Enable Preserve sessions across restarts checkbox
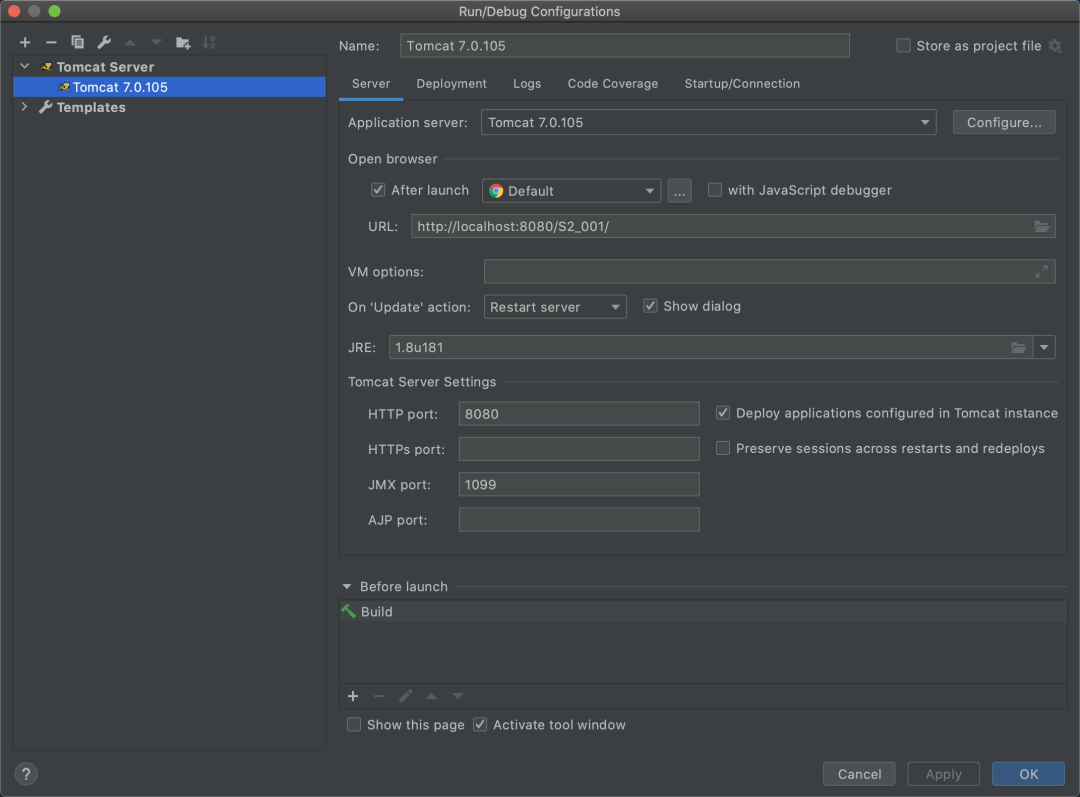Viewport: 1080px width, 797px height. tap(723, 449)
